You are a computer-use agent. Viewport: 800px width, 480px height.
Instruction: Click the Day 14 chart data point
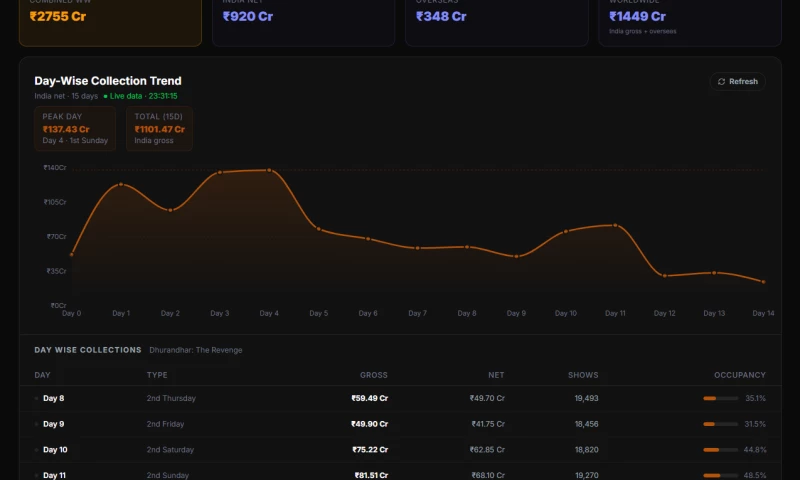tap(763, 282)
